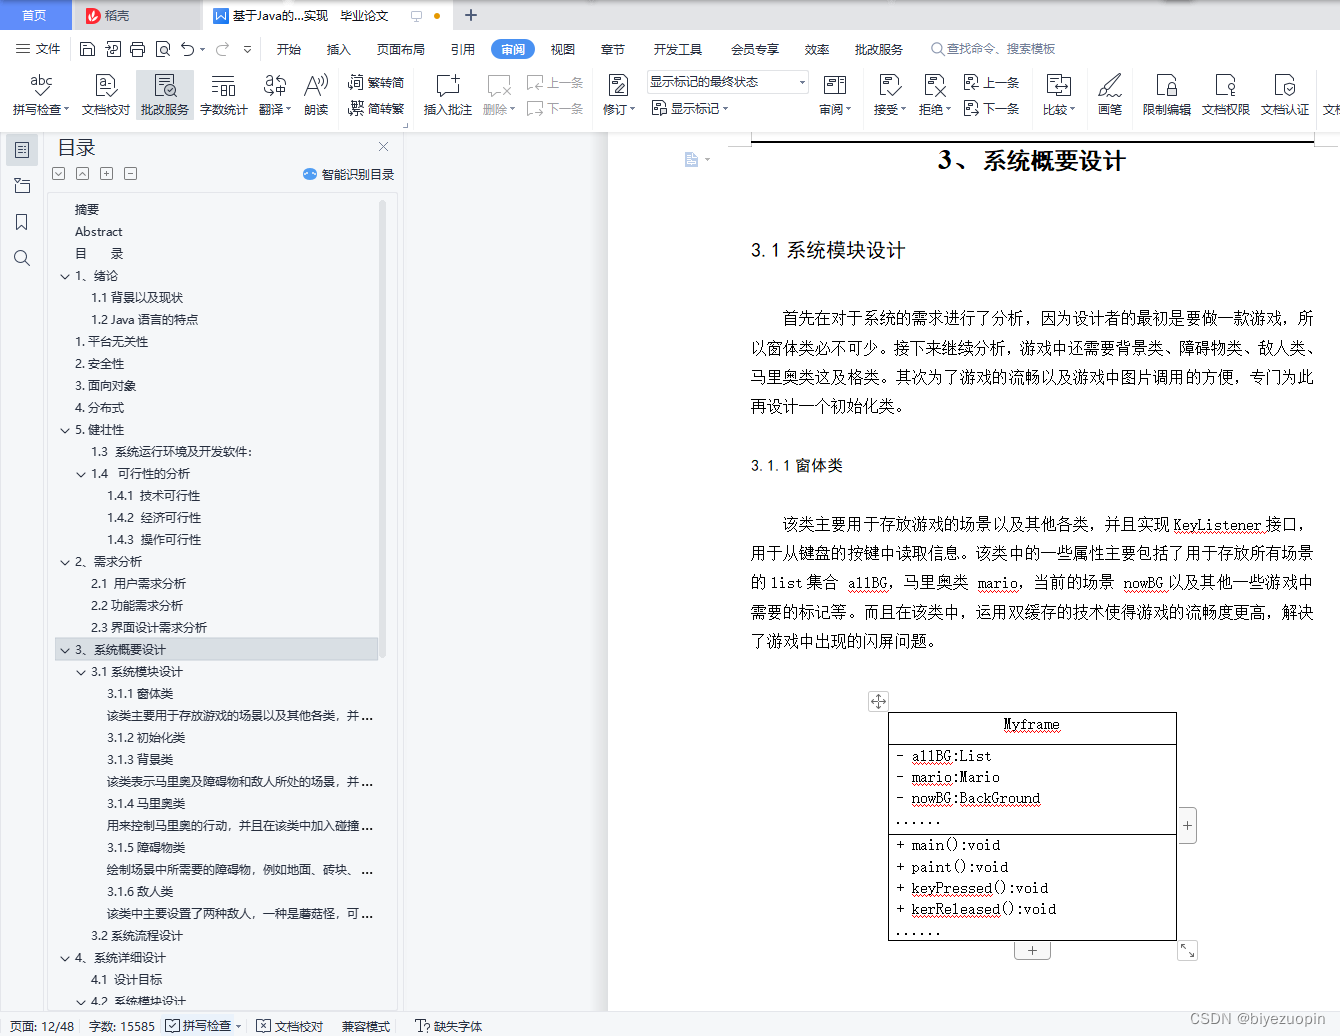Collapse the 4、系统详细设计 node

point(65,958)
